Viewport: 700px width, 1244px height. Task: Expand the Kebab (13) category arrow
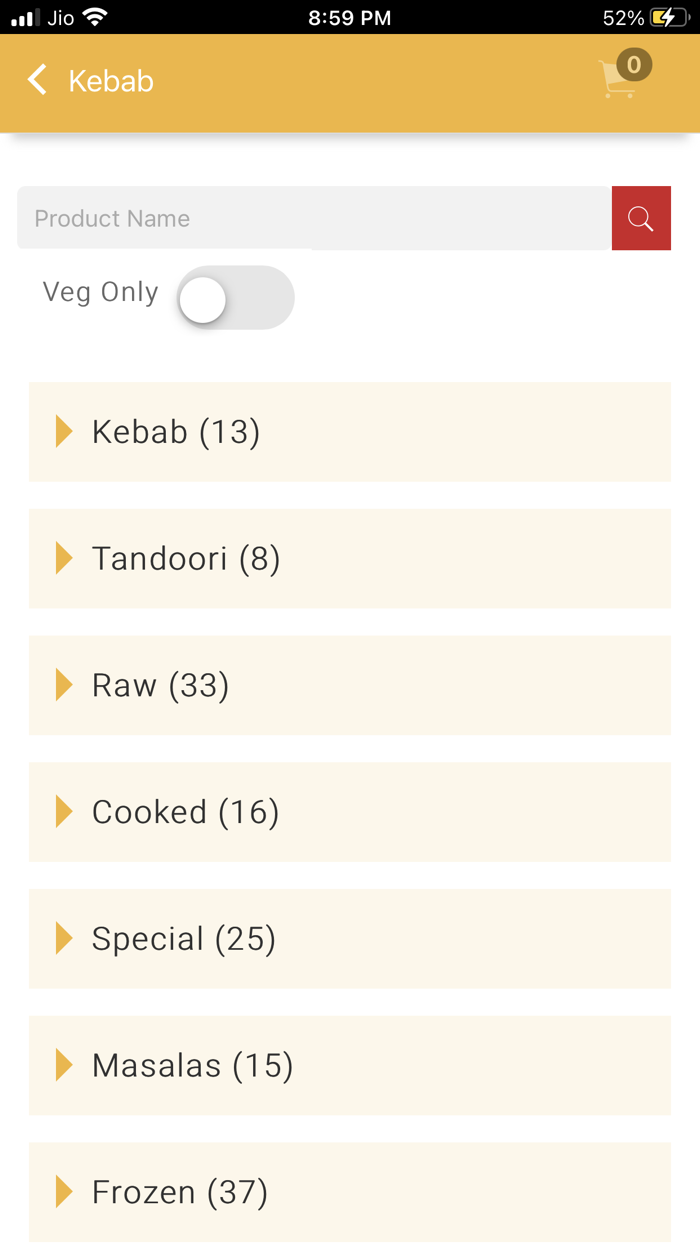(x=64, y=432)
